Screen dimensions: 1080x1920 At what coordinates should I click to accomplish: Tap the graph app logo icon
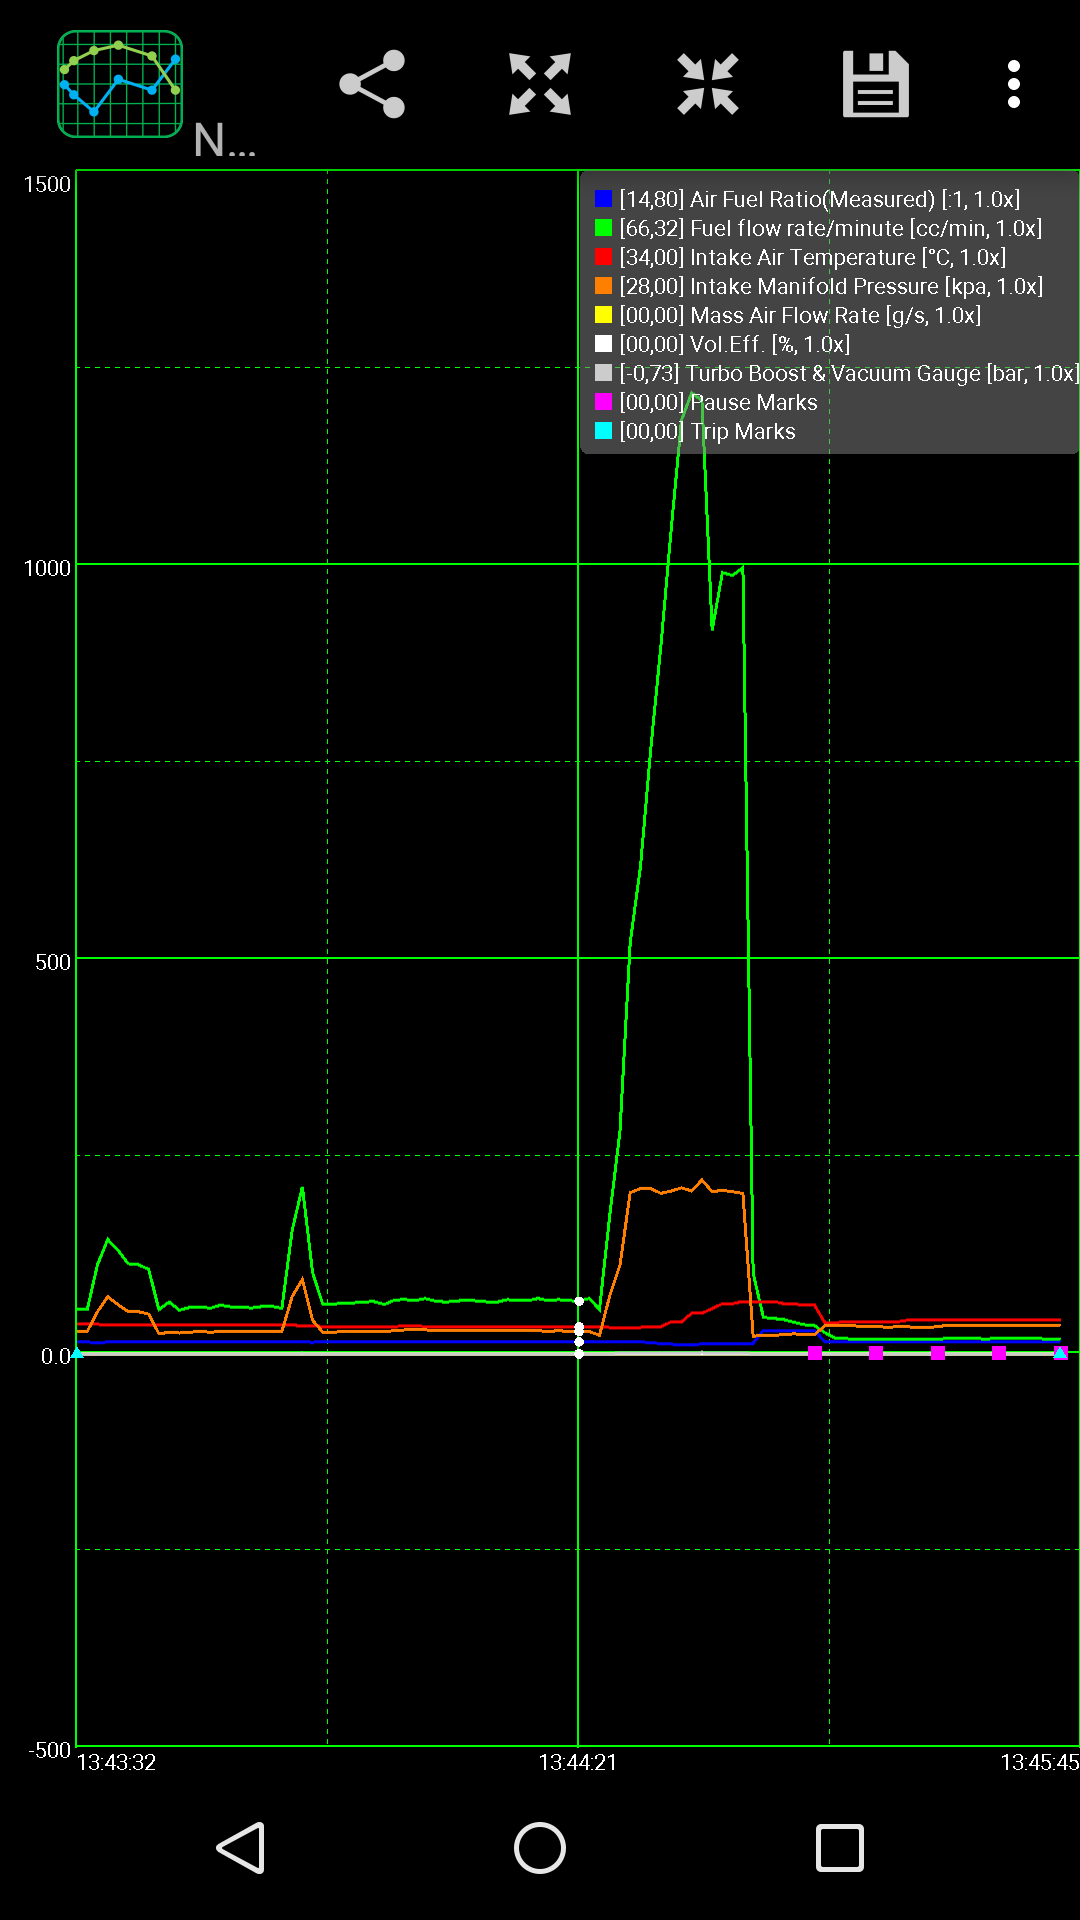[x=120, y=84]
